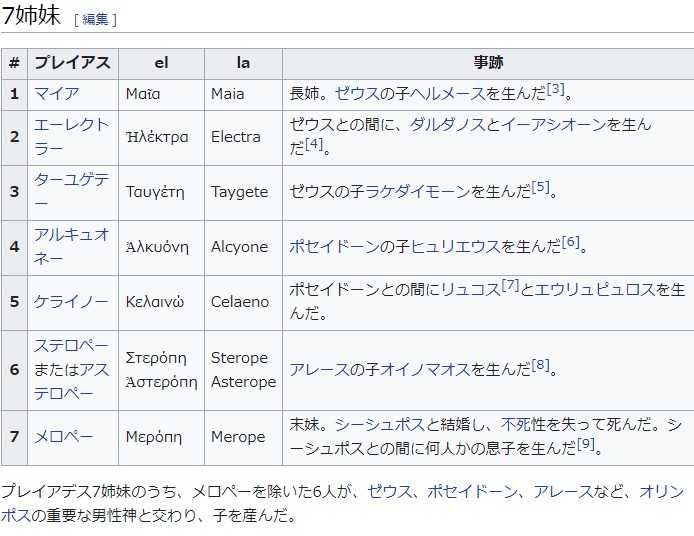Open the メロペー link in row 7

64,437
